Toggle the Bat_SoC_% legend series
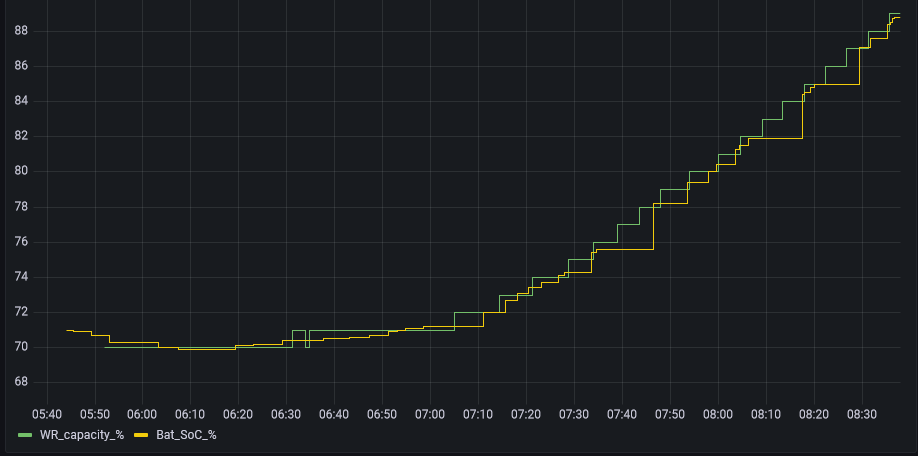Image resolution: width=918 pixels, height=456 pixels. click(x=186, y=435)
